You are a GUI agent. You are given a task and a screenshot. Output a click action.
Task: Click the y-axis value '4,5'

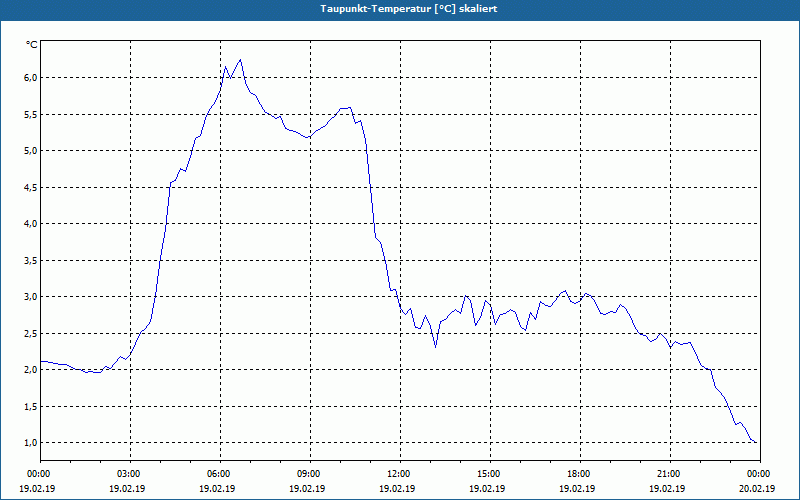point(31,187)
